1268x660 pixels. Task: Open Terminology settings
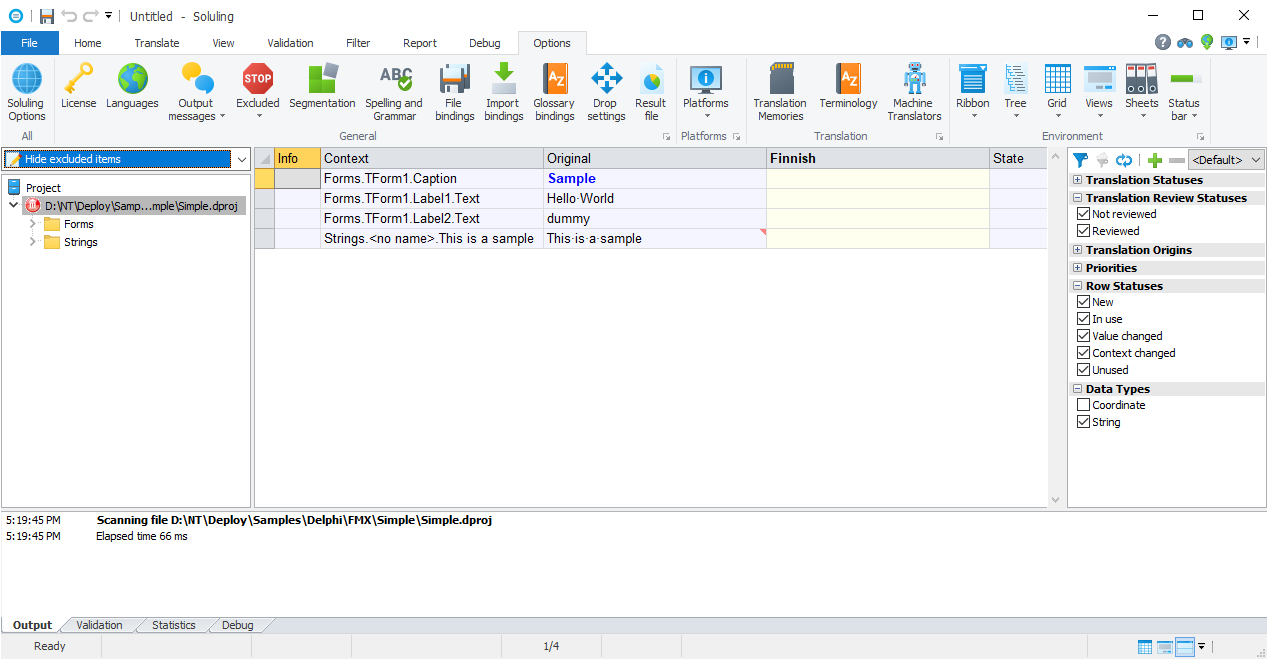[848, 87]
